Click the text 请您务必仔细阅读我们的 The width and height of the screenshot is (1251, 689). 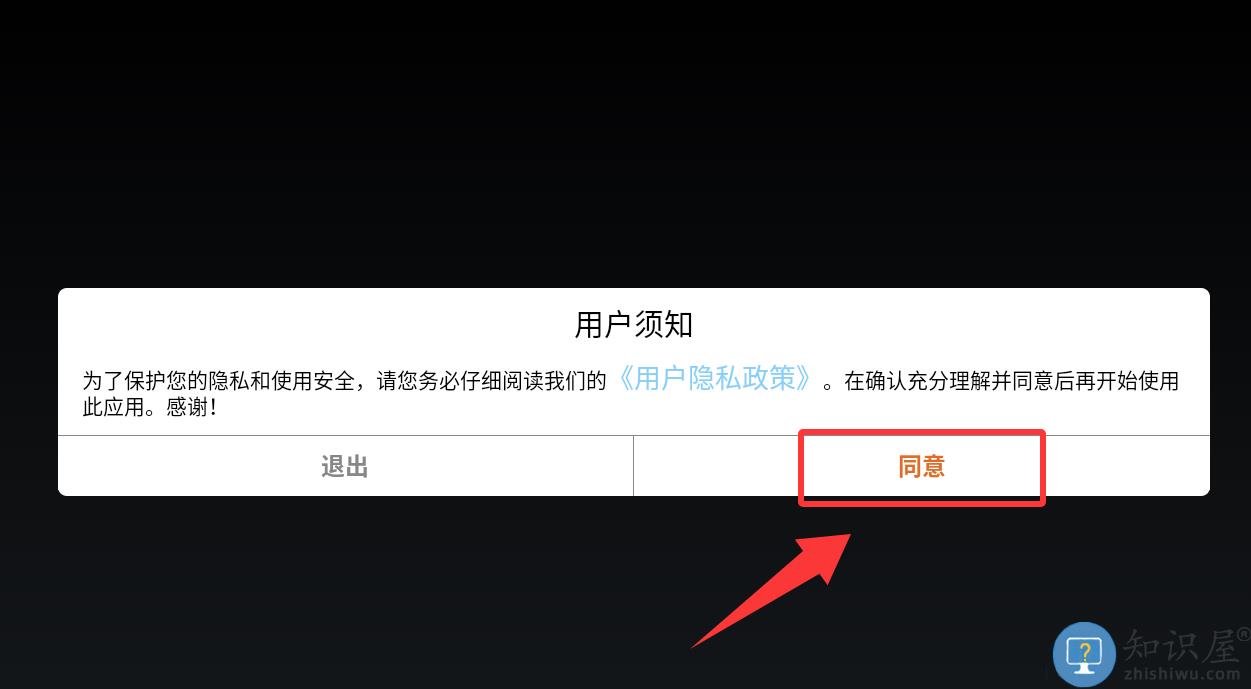(492, 381)
